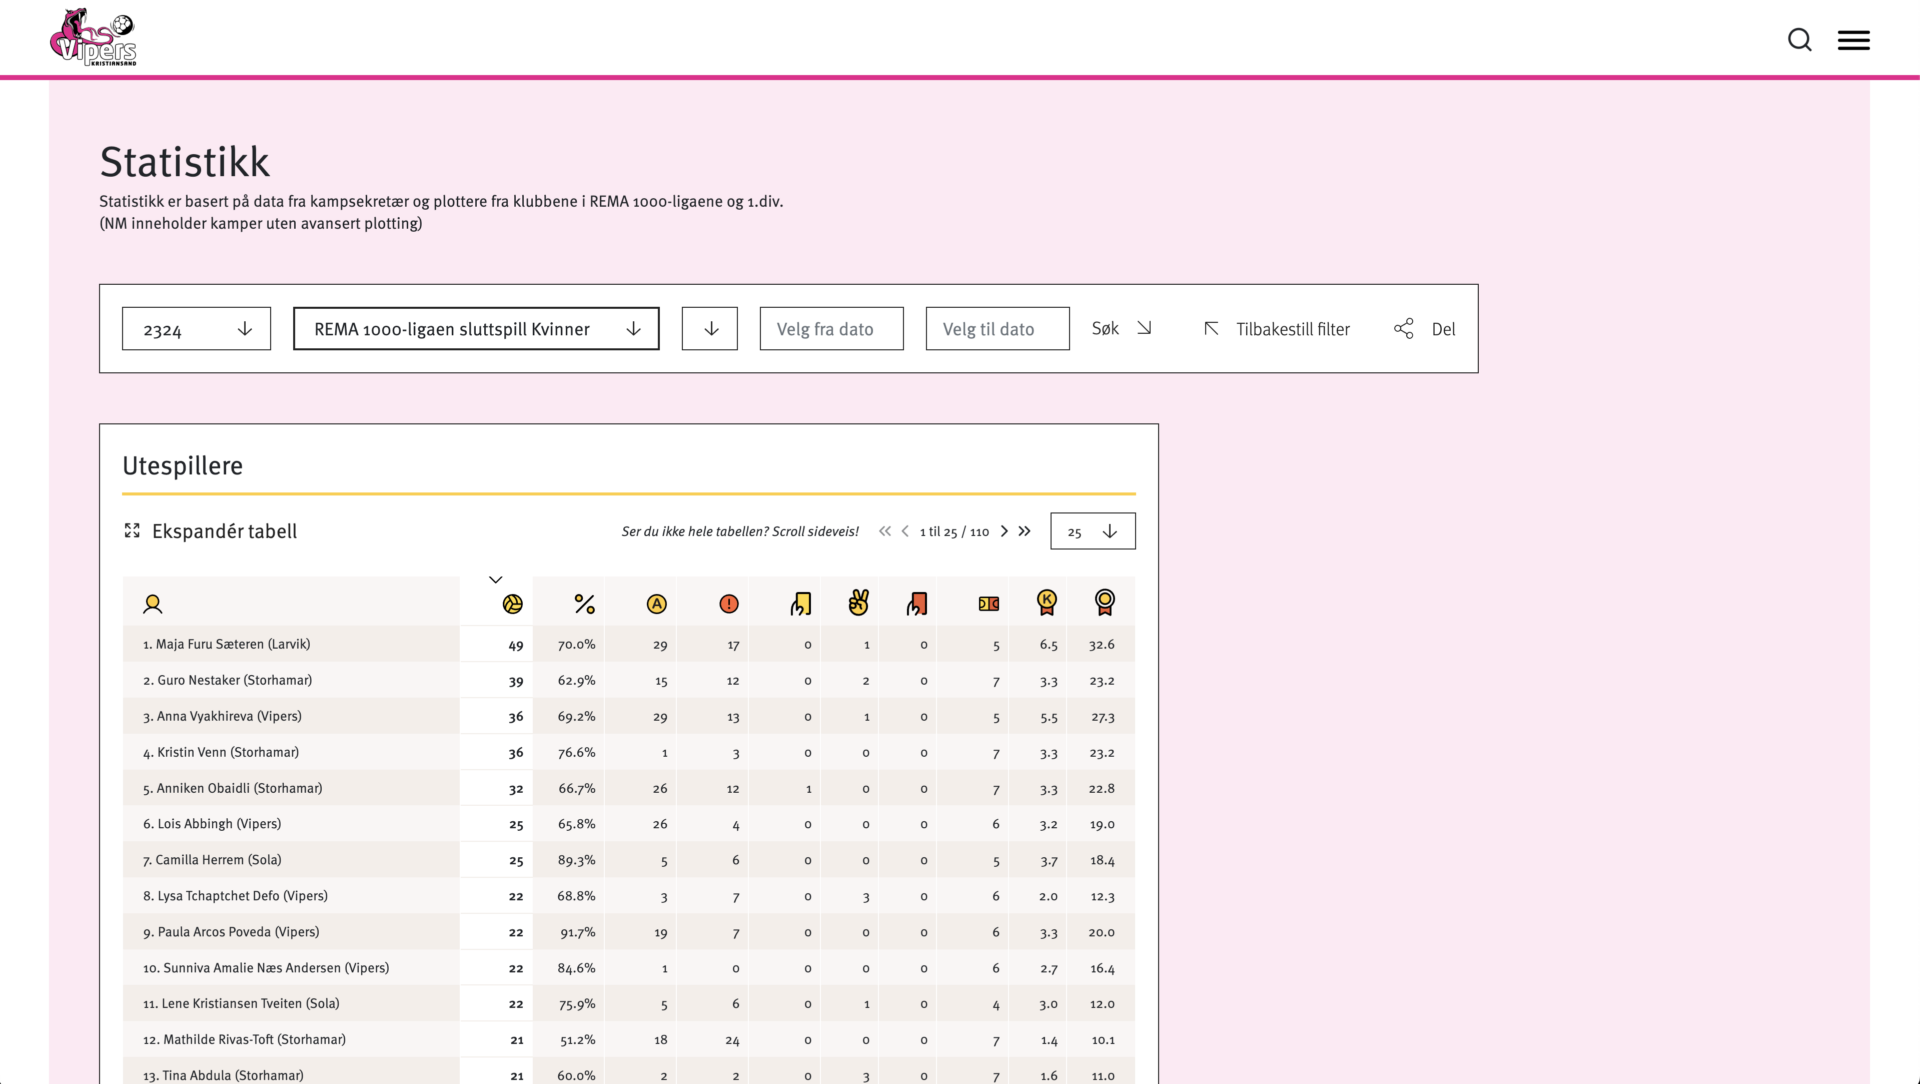Sort by matches played court icon
Viewport: 1920px width, 1084px height.
click(x=988, y=604)
